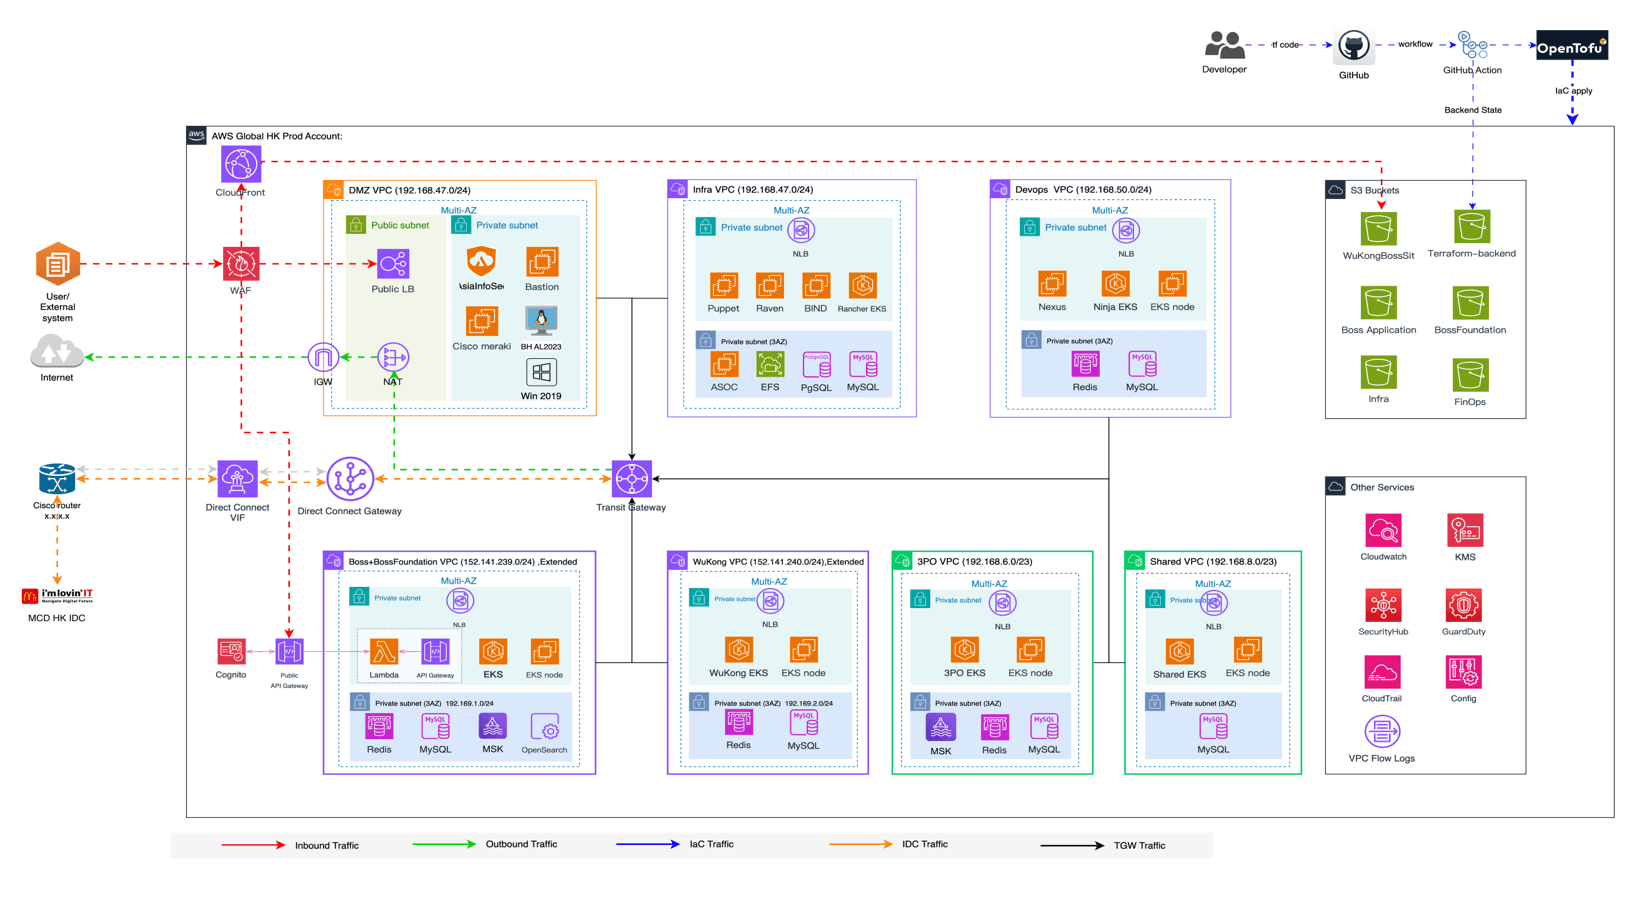
Task: Click the Rancher EKS icon
Action: pos(862,285)
